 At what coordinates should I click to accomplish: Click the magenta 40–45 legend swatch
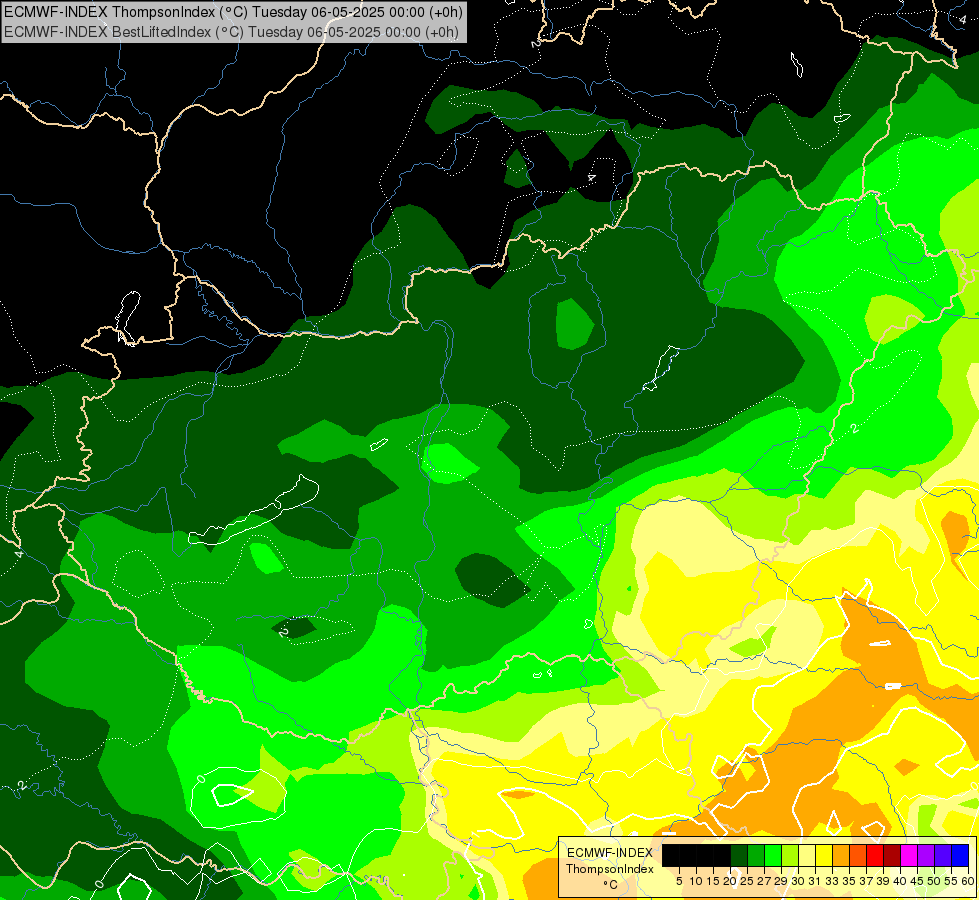(x=909, y=855)
